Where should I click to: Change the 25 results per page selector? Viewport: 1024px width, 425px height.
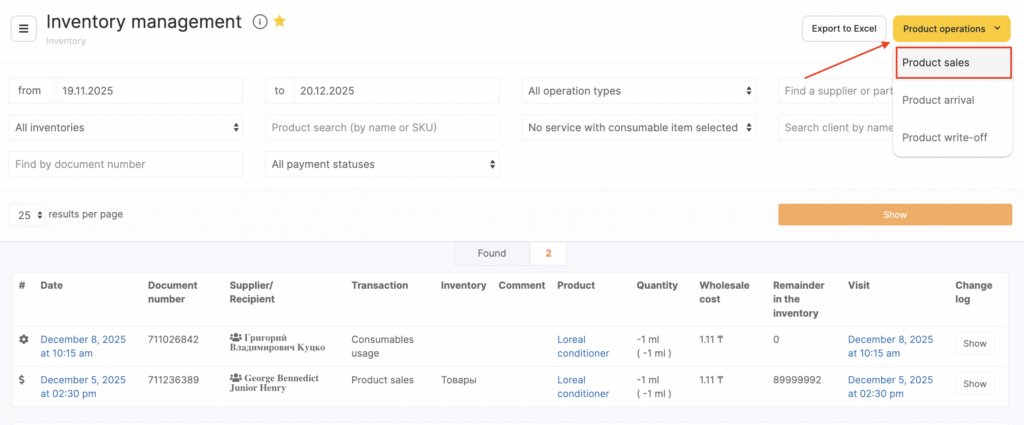coord(27,215)
